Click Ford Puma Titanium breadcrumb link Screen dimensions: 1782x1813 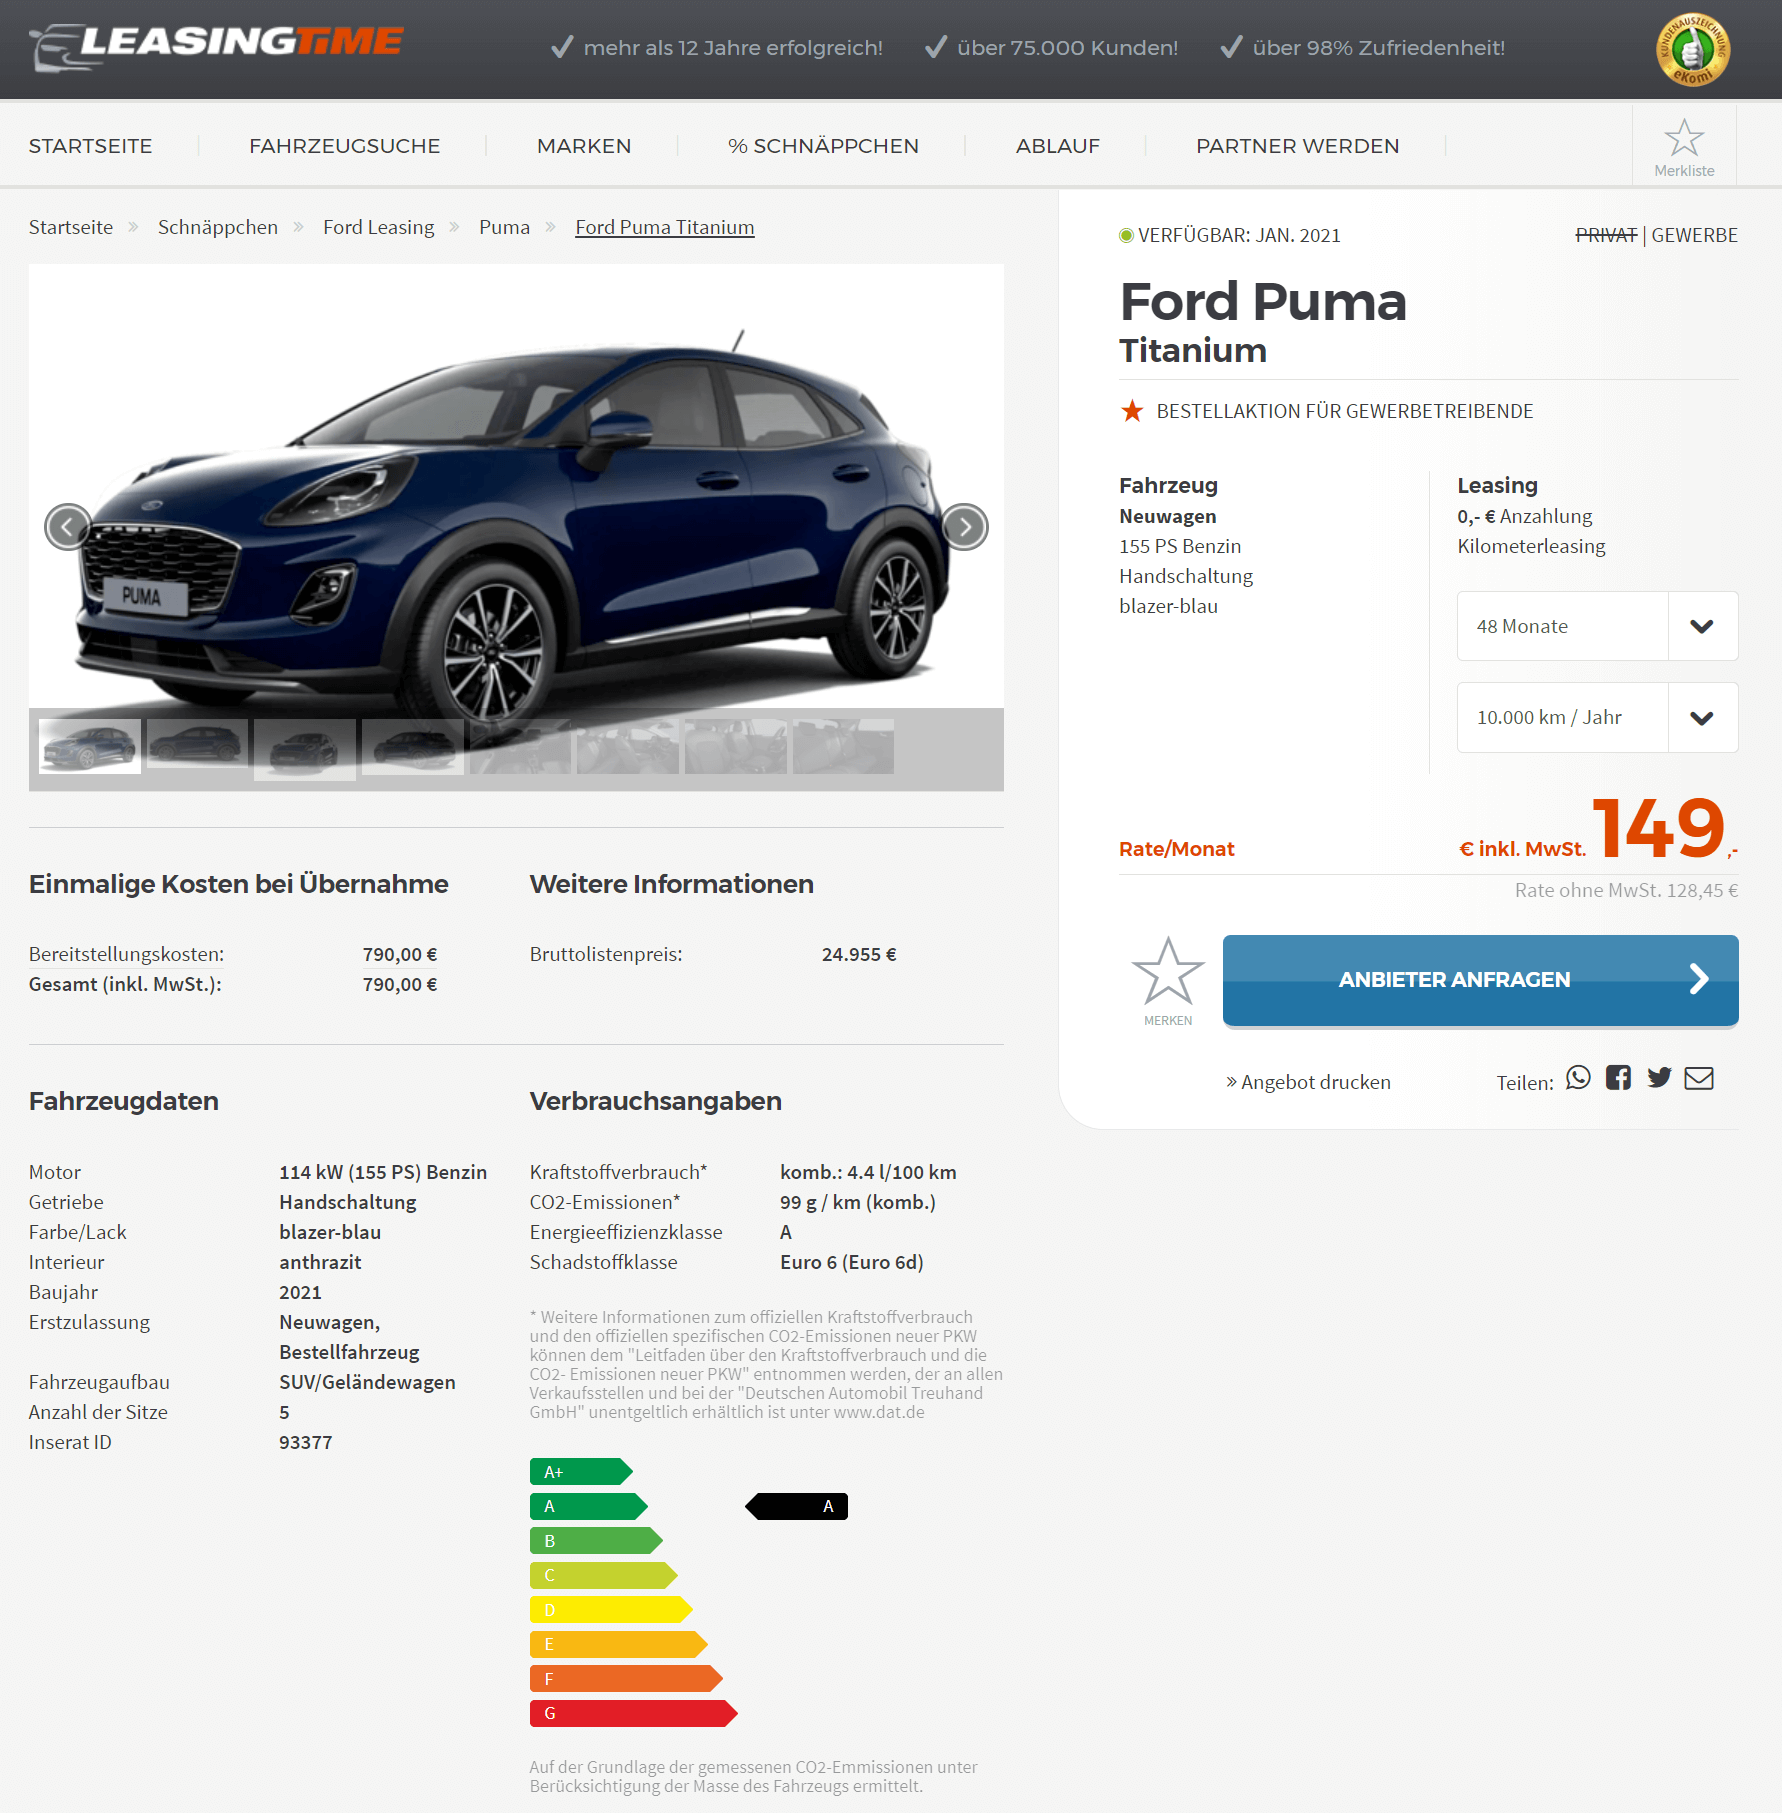(x=664, y=227)
